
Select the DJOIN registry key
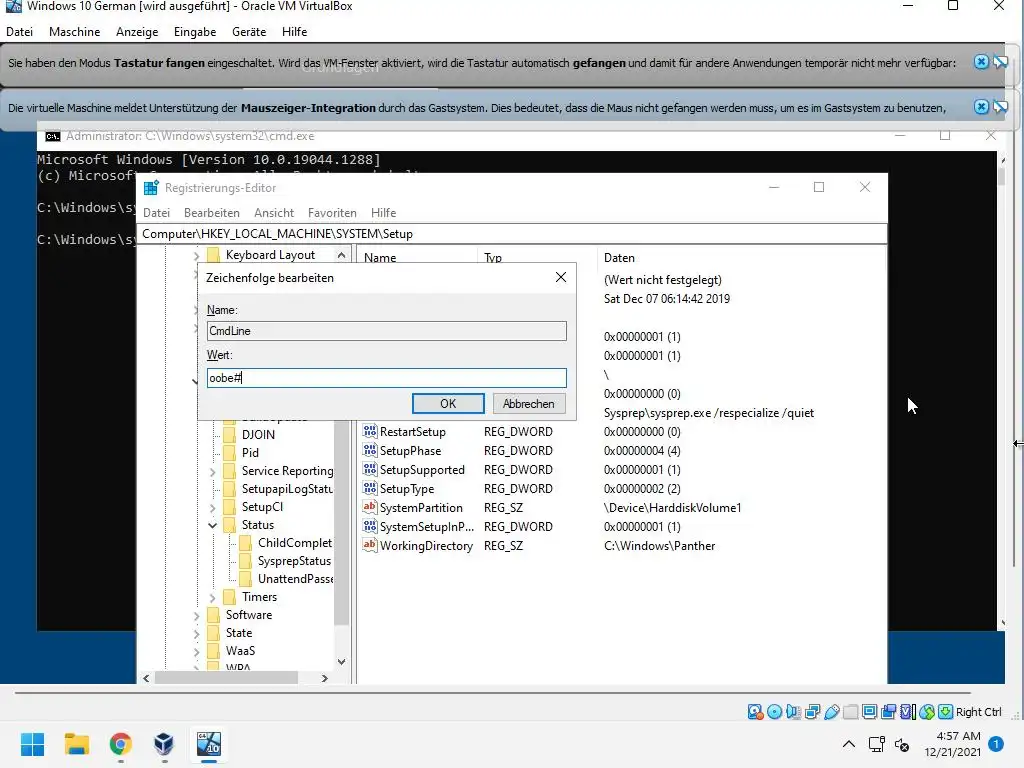258,435
